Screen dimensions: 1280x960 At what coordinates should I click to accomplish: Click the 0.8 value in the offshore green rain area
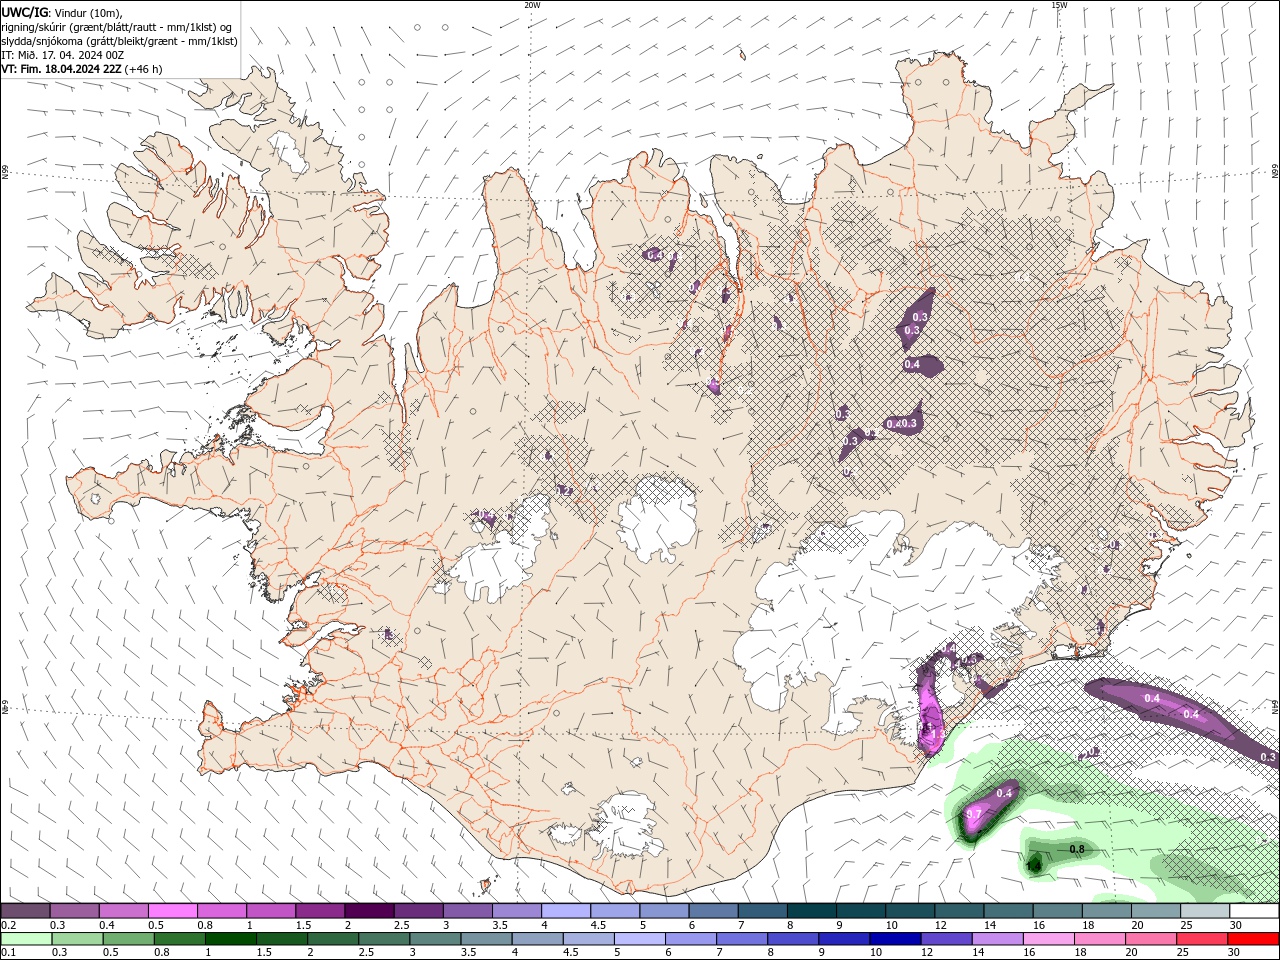(x=1077, y=849)
